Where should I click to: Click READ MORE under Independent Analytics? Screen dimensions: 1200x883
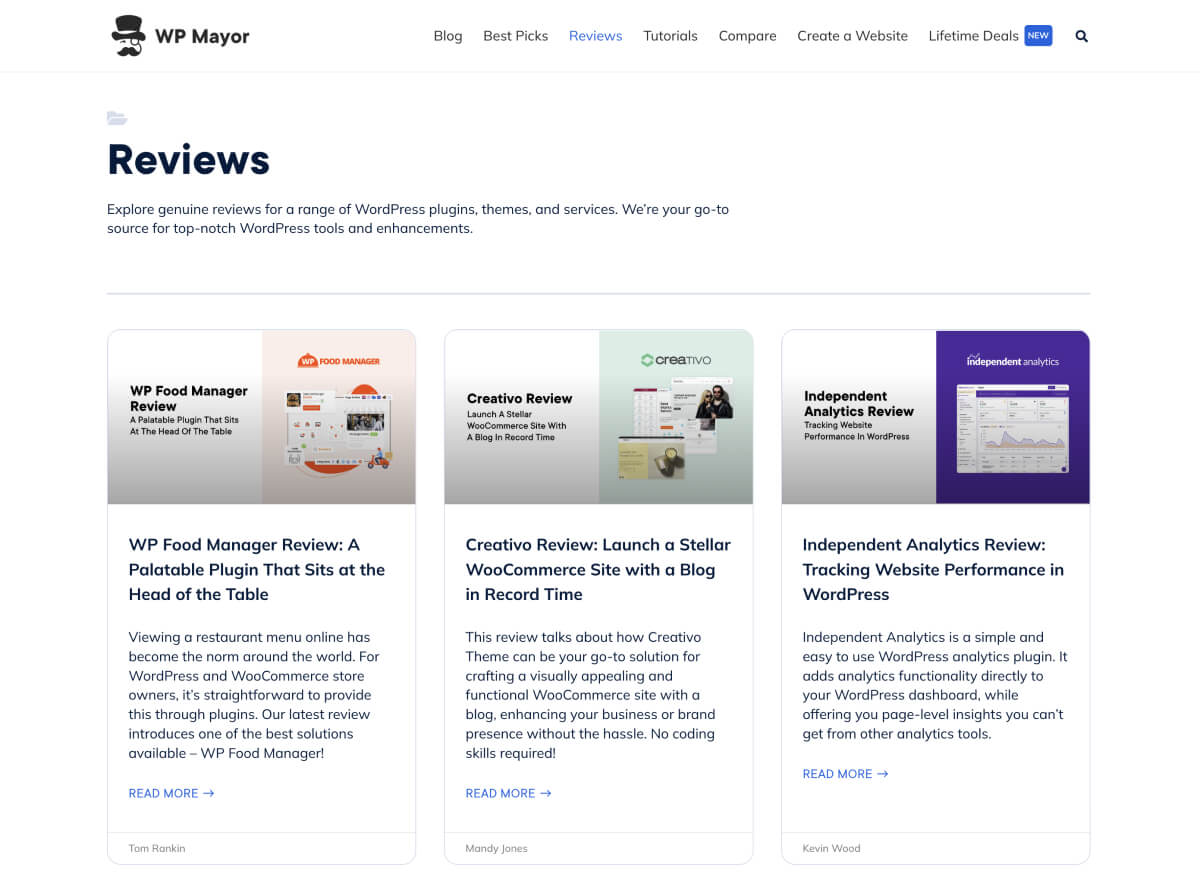[845, 774]
